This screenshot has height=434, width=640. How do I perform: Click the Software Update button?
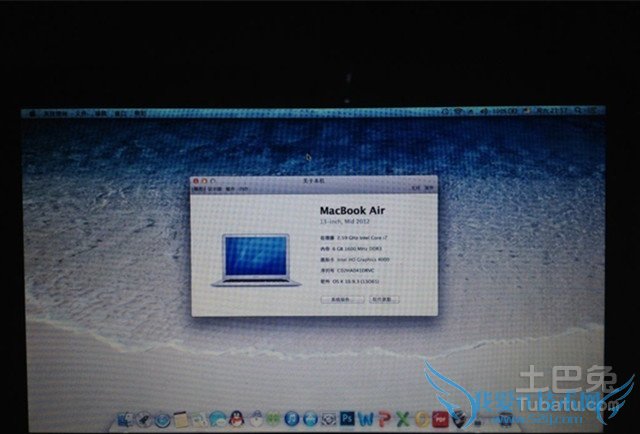[384, 299]
